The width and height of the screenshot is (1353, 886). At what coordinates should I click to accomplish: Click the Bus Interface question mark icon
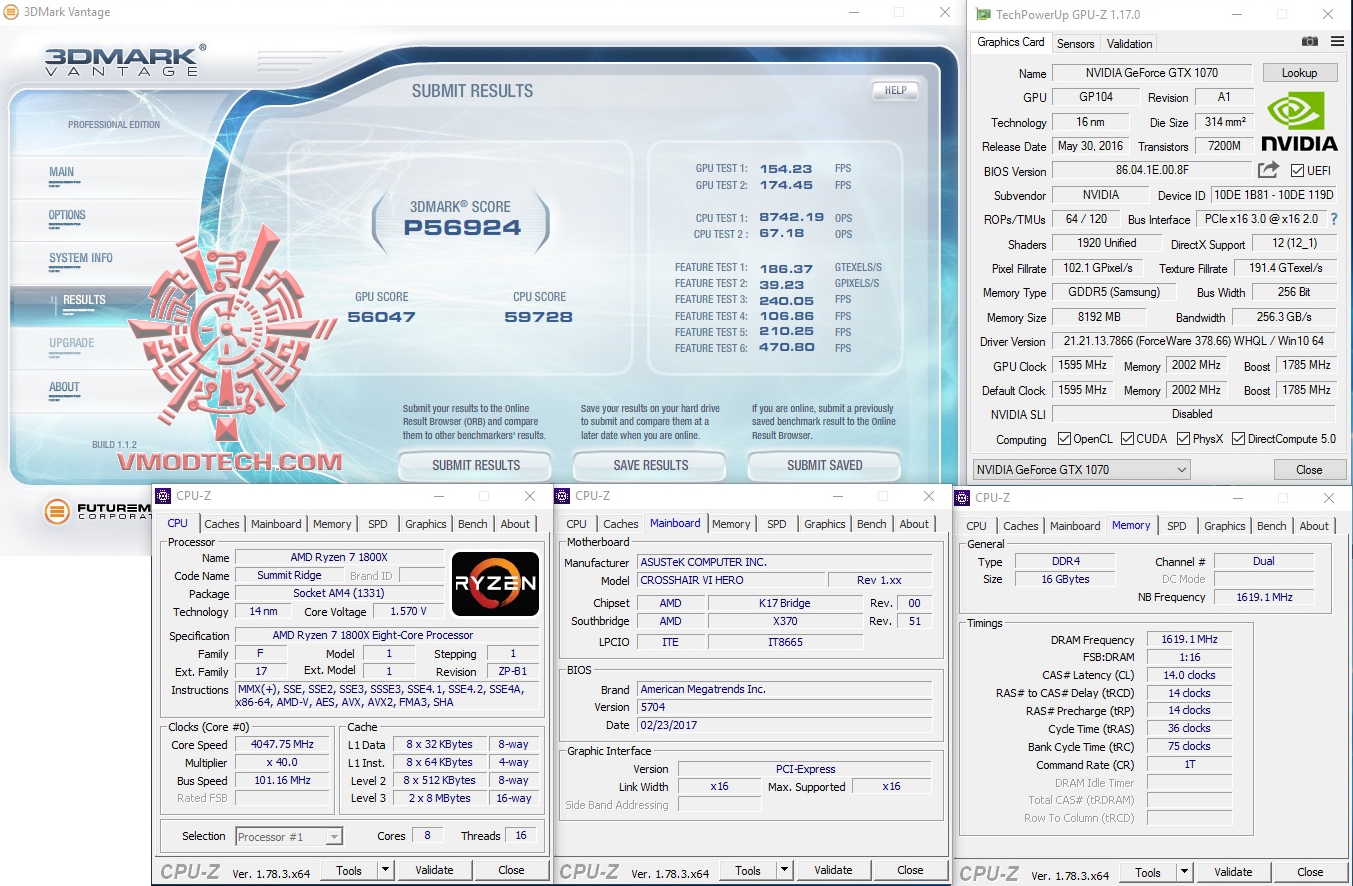click(1336, 218)
